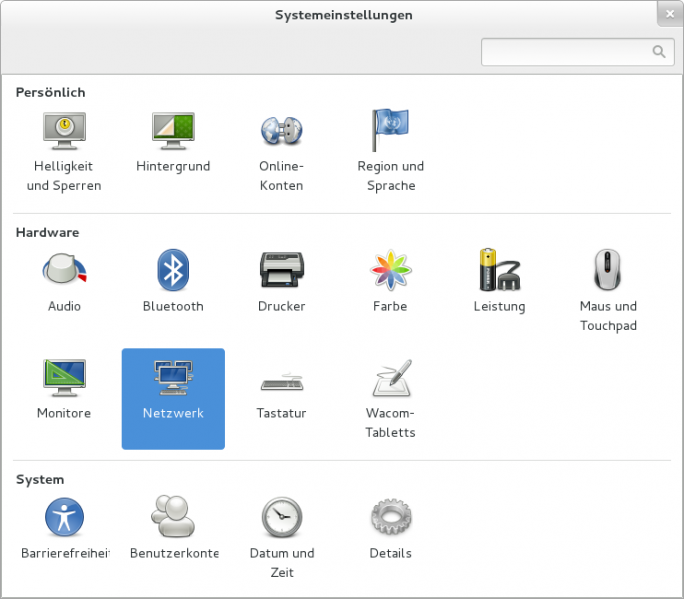
Task: Open Datum und Zeit settings
Action: (x=281, y=537)
